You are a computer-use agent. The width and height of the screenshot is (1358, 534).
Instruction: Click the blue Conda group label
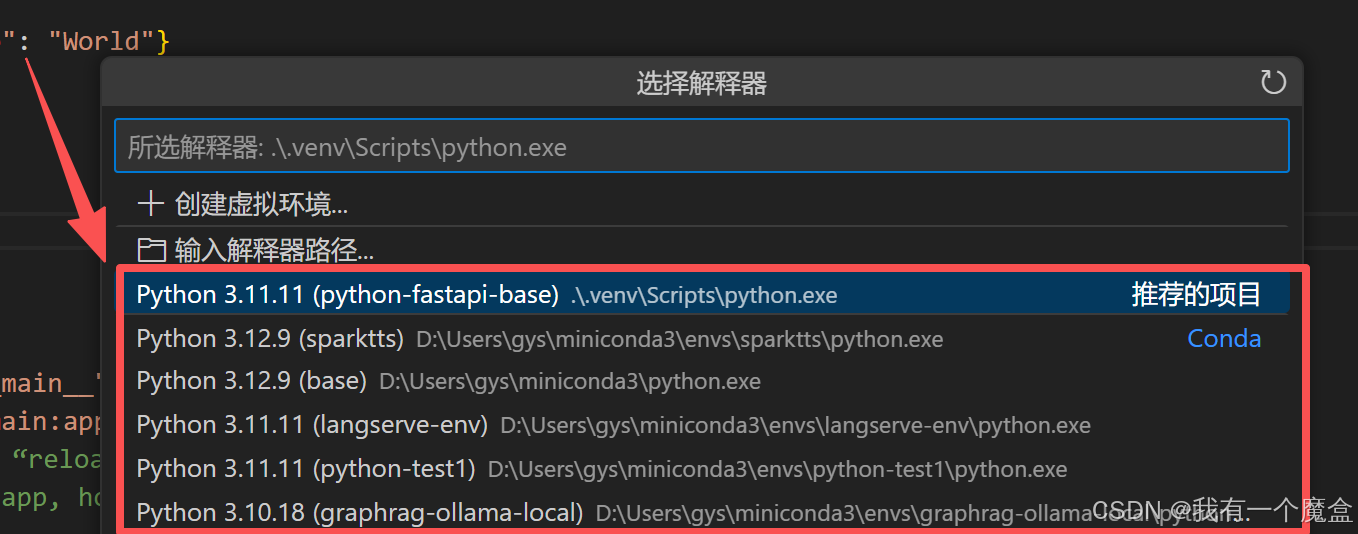click(x=1224, y=339)
